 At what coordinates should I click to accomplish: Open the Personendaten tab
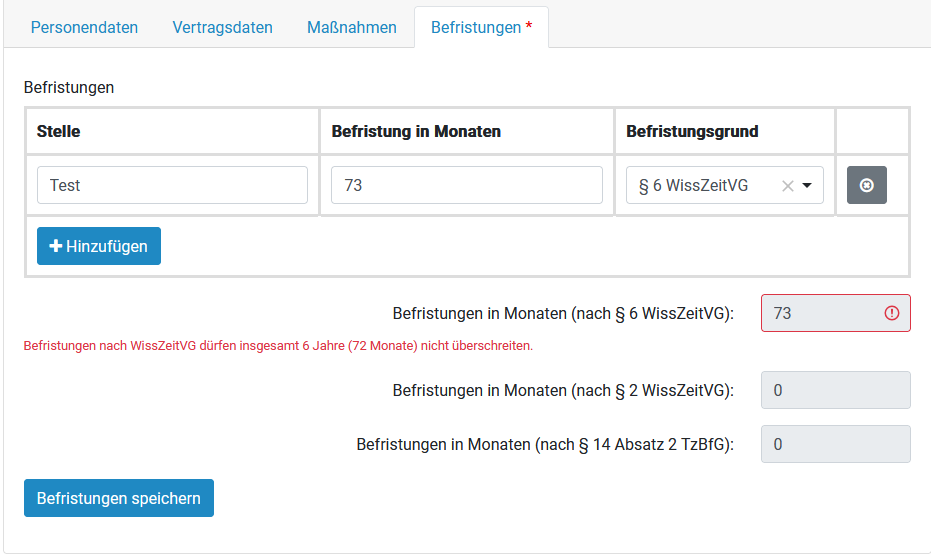tap(84, 27)
